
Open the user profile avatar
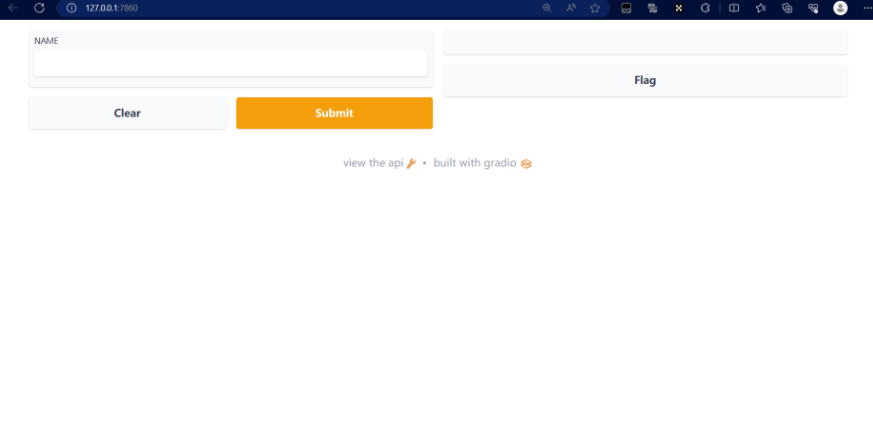(x=840, y=8)
